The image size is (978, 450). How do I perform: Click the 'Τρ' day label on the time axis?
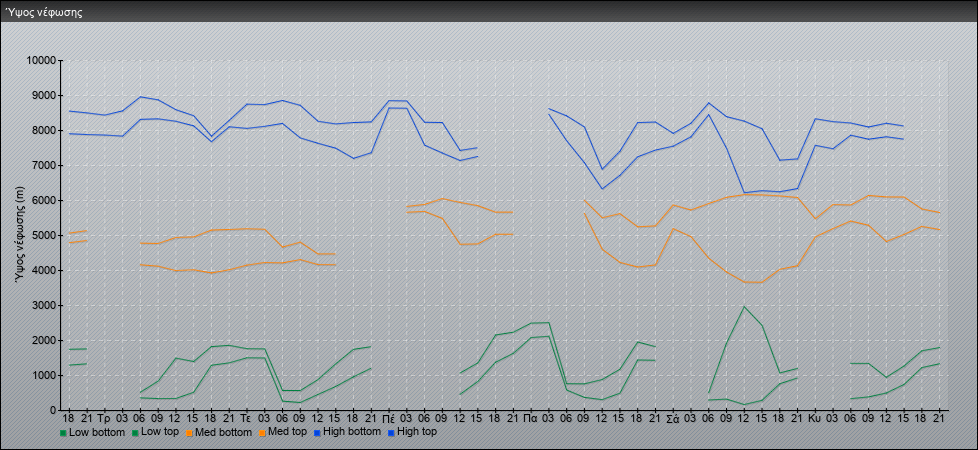(x=104, y=418)
